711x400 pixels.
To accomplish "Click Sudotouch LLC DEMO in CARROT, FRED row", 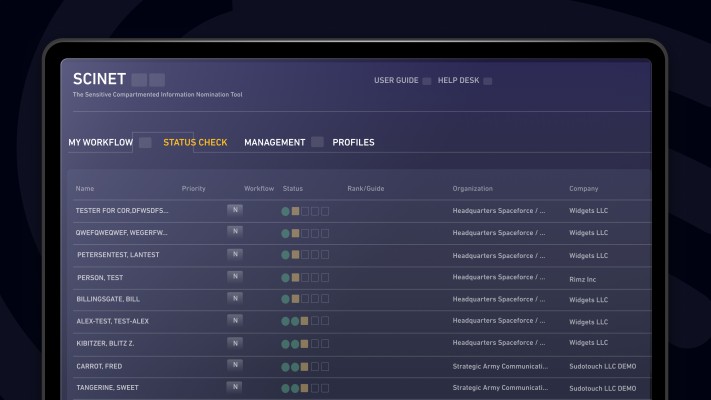I will tap(603, 366).
